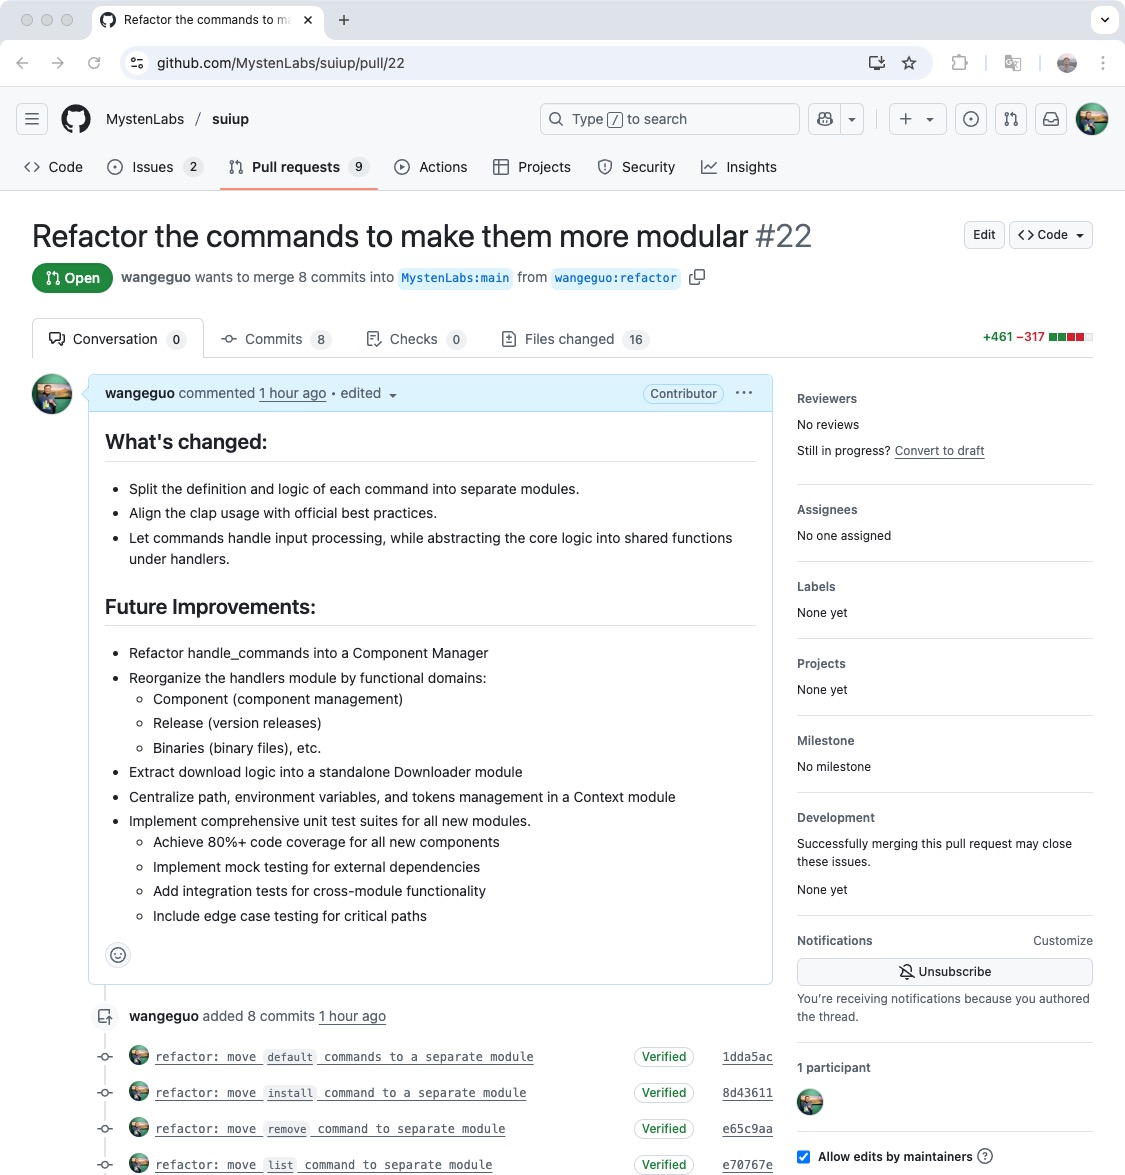Open the suiup repository link
This screenshot has width=1125, height=1175.
pyautogui.click(x=230, y=119)
